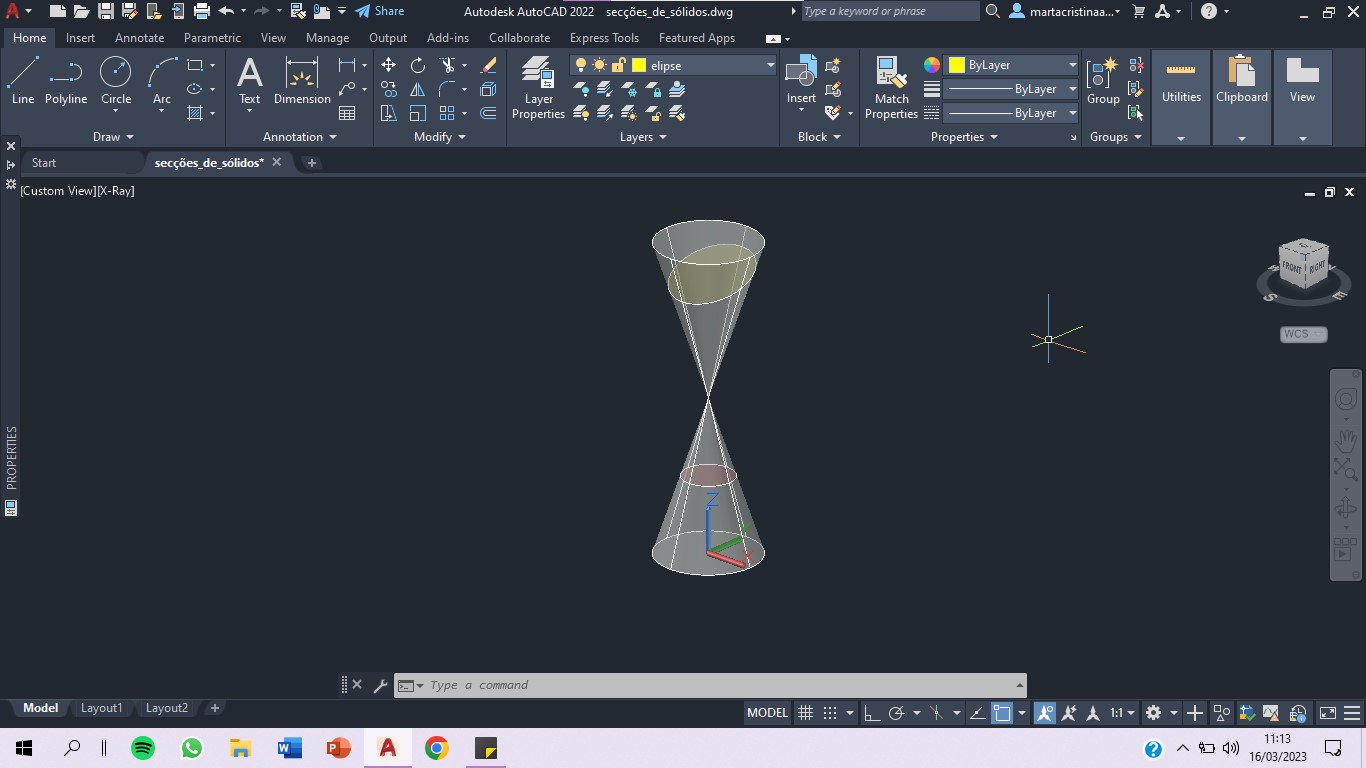This screenshot has height=768, width=1366.
Task: Toggle Ortho mode in status bar
Action: tap(872, 713)
